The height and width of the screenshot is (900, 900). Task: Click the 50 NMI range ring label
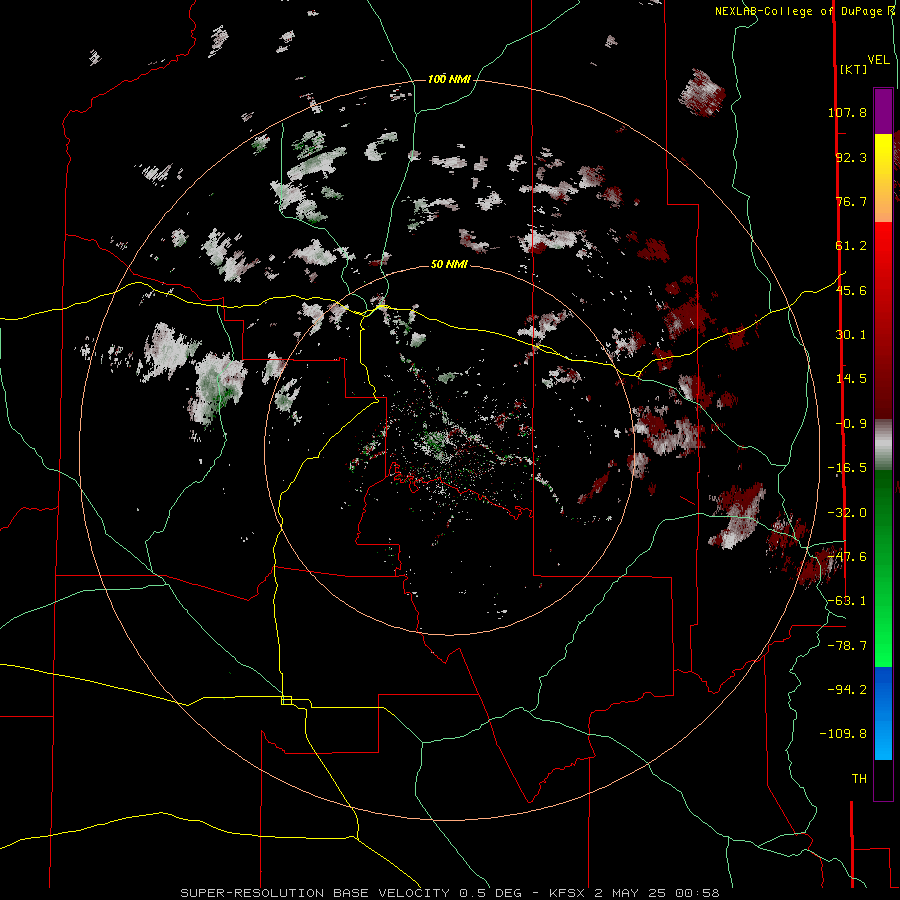click(x=449, y=265)
